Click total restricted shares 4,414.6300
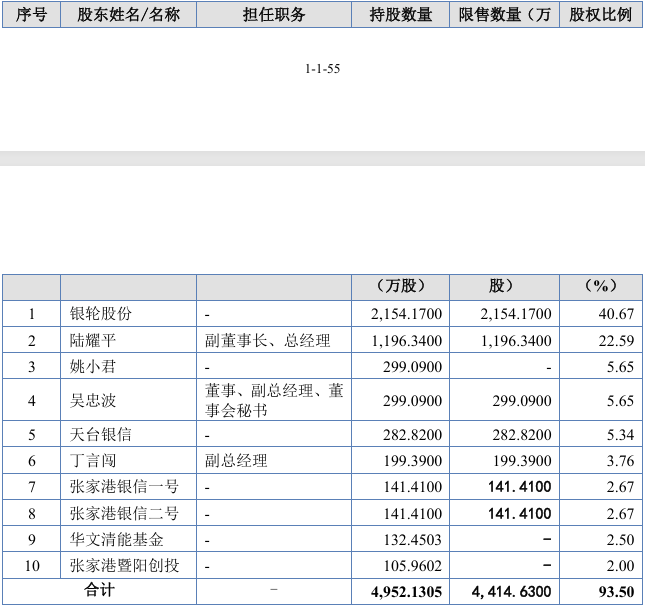Viewport: 645px width, 608px height. click(511, 592)
